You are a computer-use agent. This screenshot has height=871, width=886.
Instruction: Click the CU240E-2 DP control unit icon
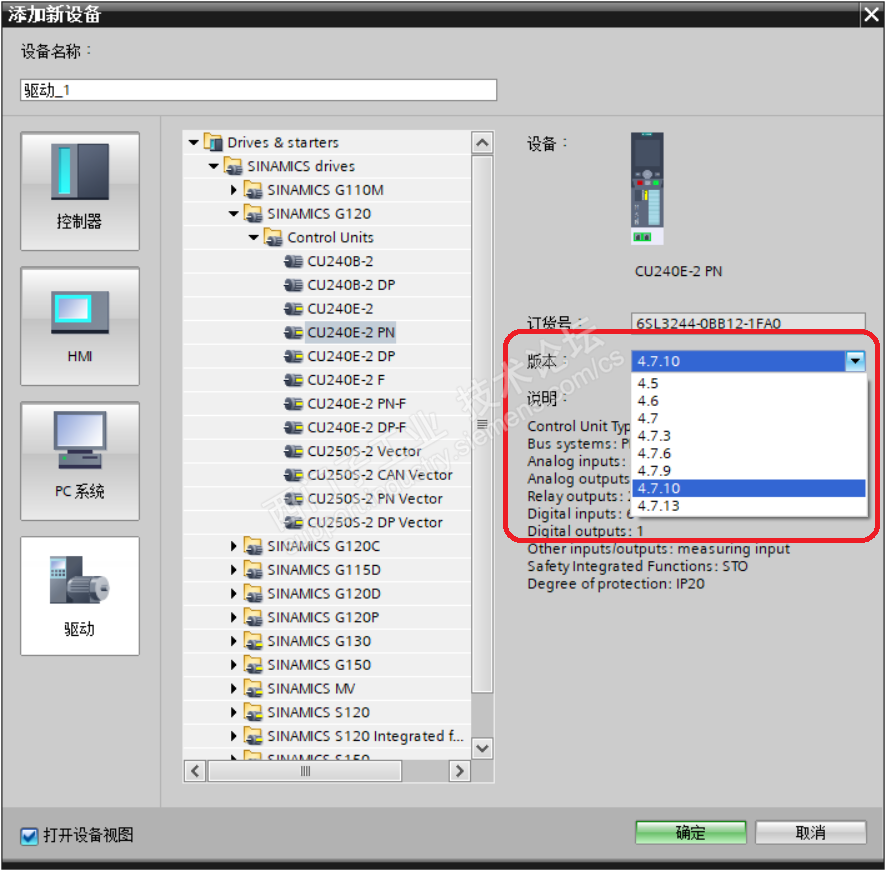[x=293, y=356]
